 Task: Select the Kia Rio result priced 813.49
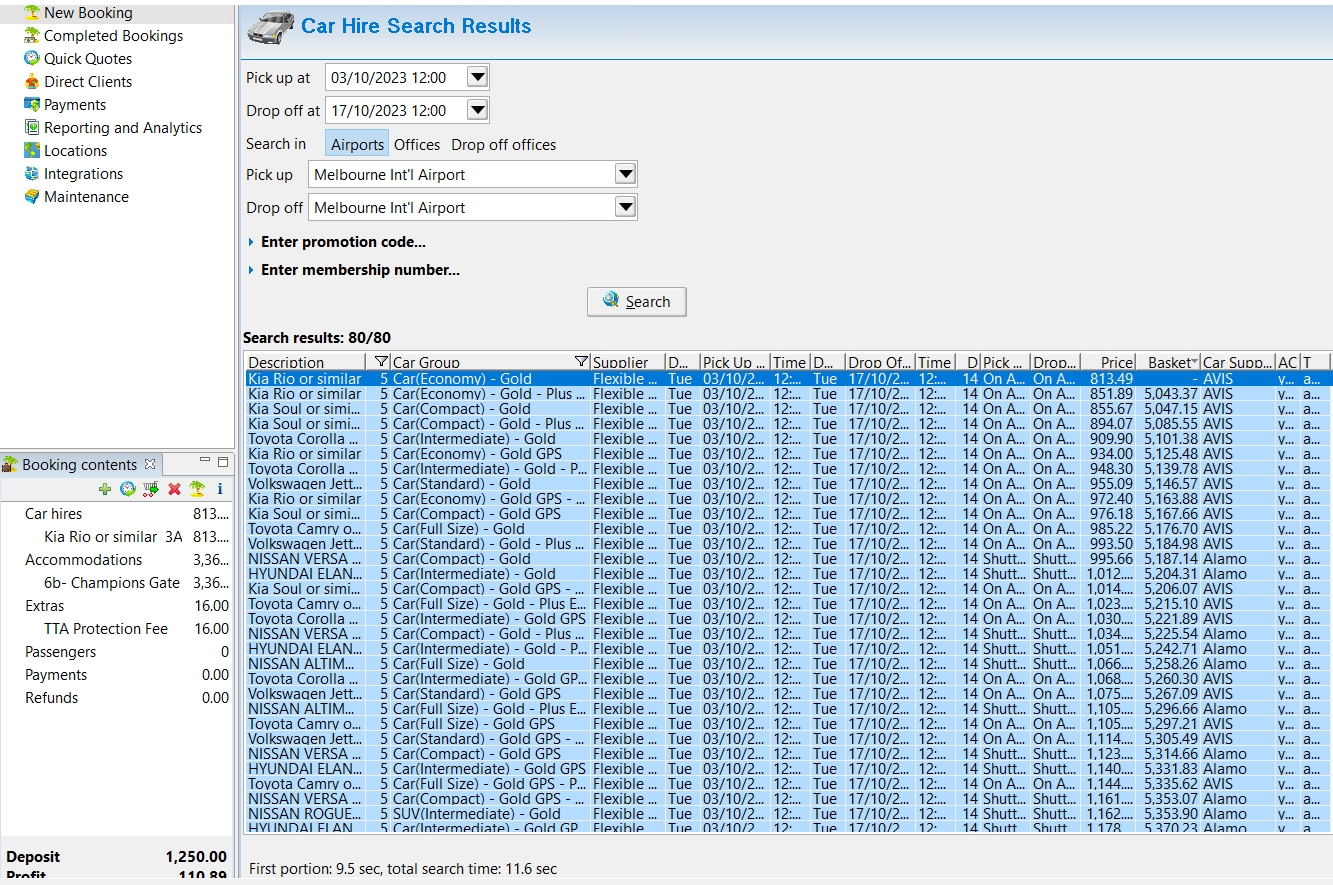pos(788,379)
